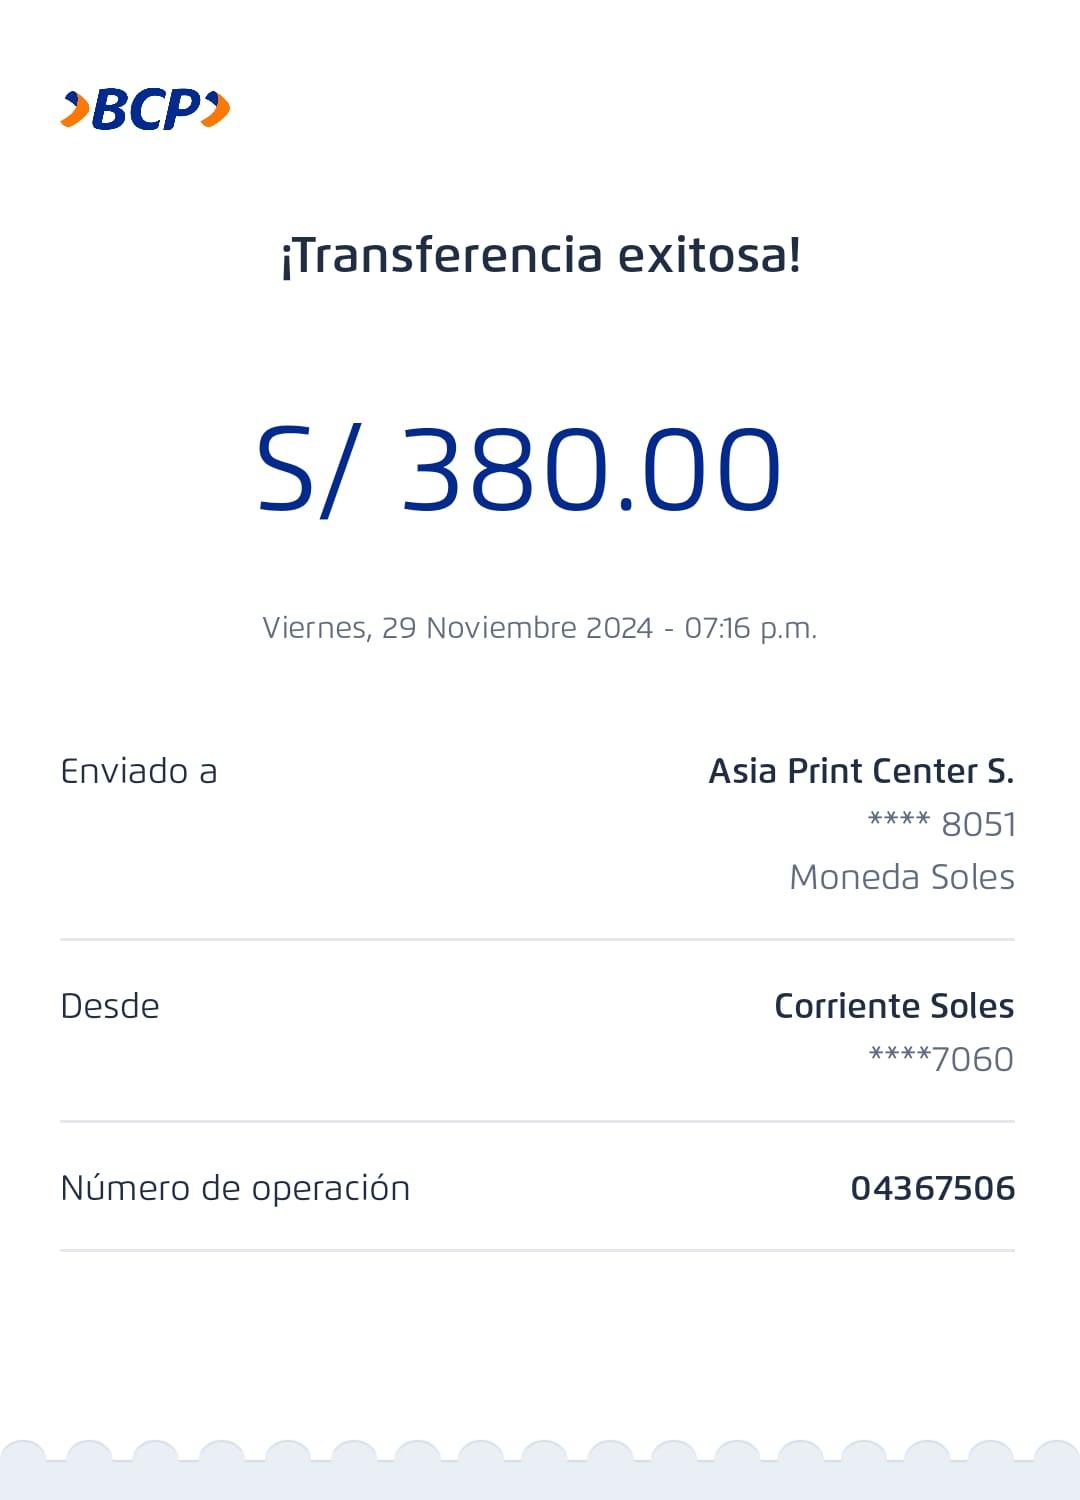Viewport: 1080px width, 1500px height.
Task: Click source account number ending in 7060
Action: [x=941, y=1059]
